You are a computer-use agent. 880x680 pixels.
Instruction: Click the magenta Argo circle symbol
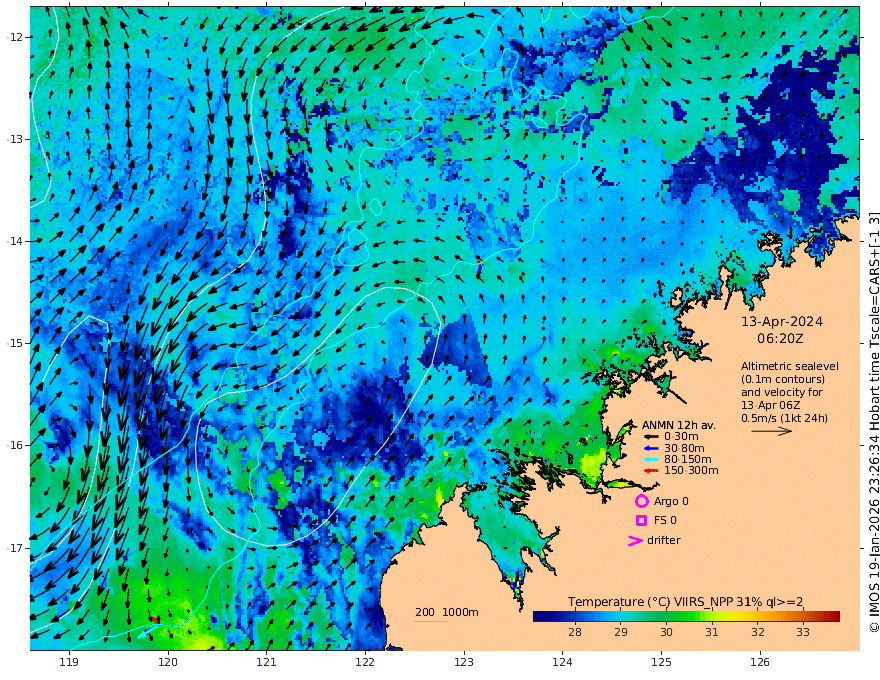pyautogui.click(x=641, y=501)
